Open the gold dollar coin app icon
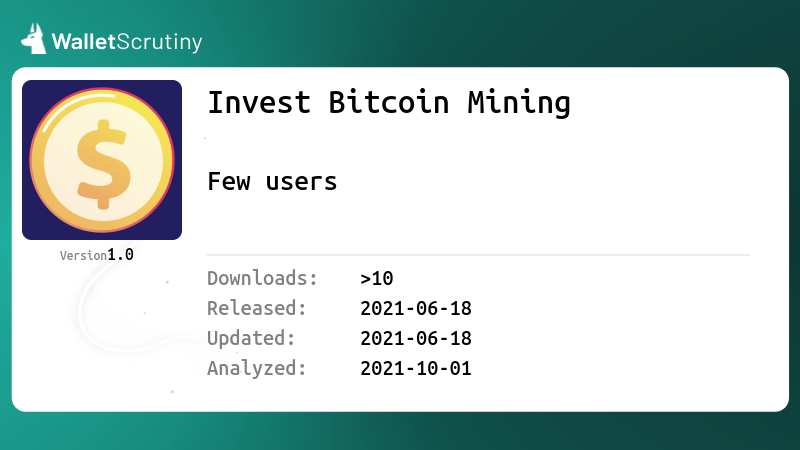This screenshot has height=450, width=800. [x=102, y=160]
